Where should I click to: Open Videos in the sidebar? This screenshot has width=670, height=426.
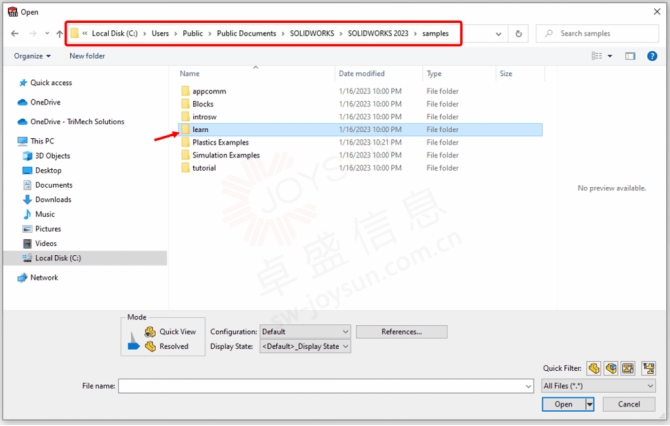tap(46, 243)
